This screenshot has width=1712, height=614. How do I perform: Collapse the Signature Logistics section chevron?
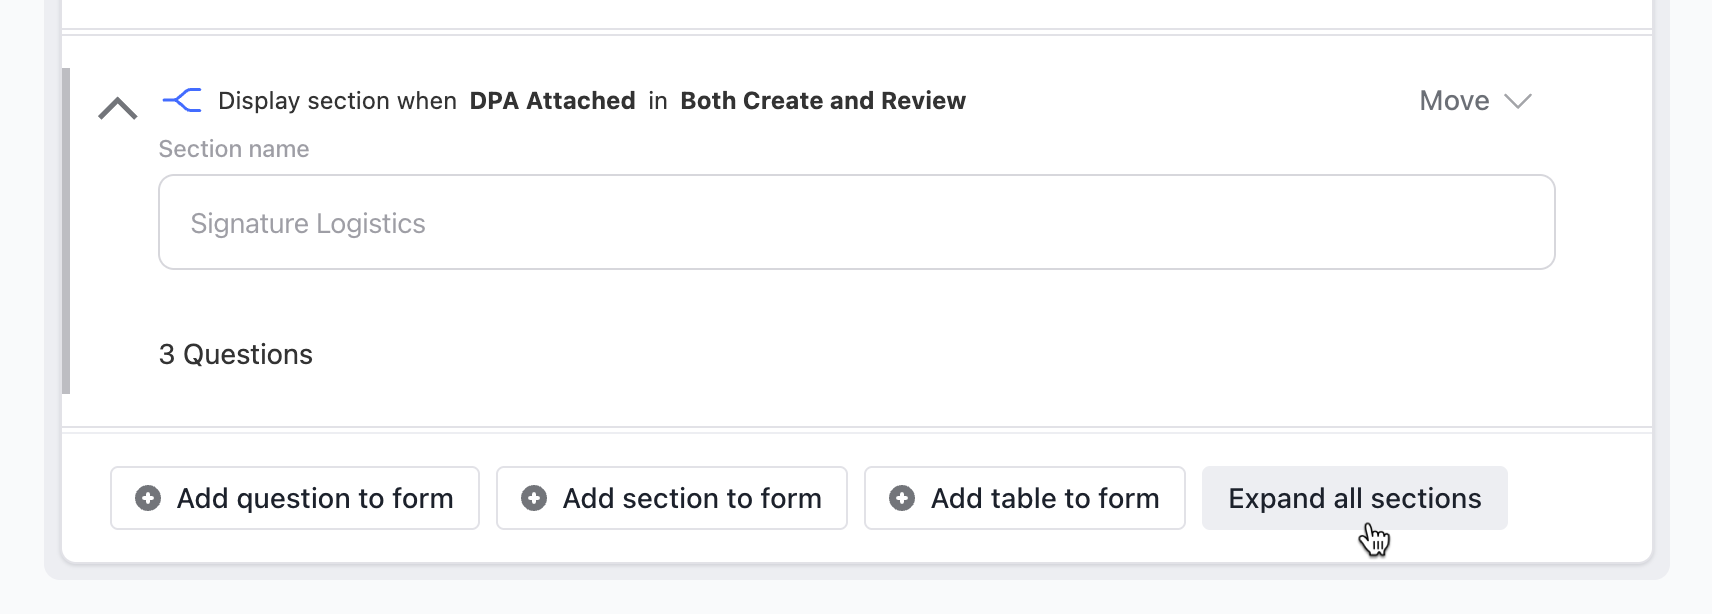[x=118, y=108]
